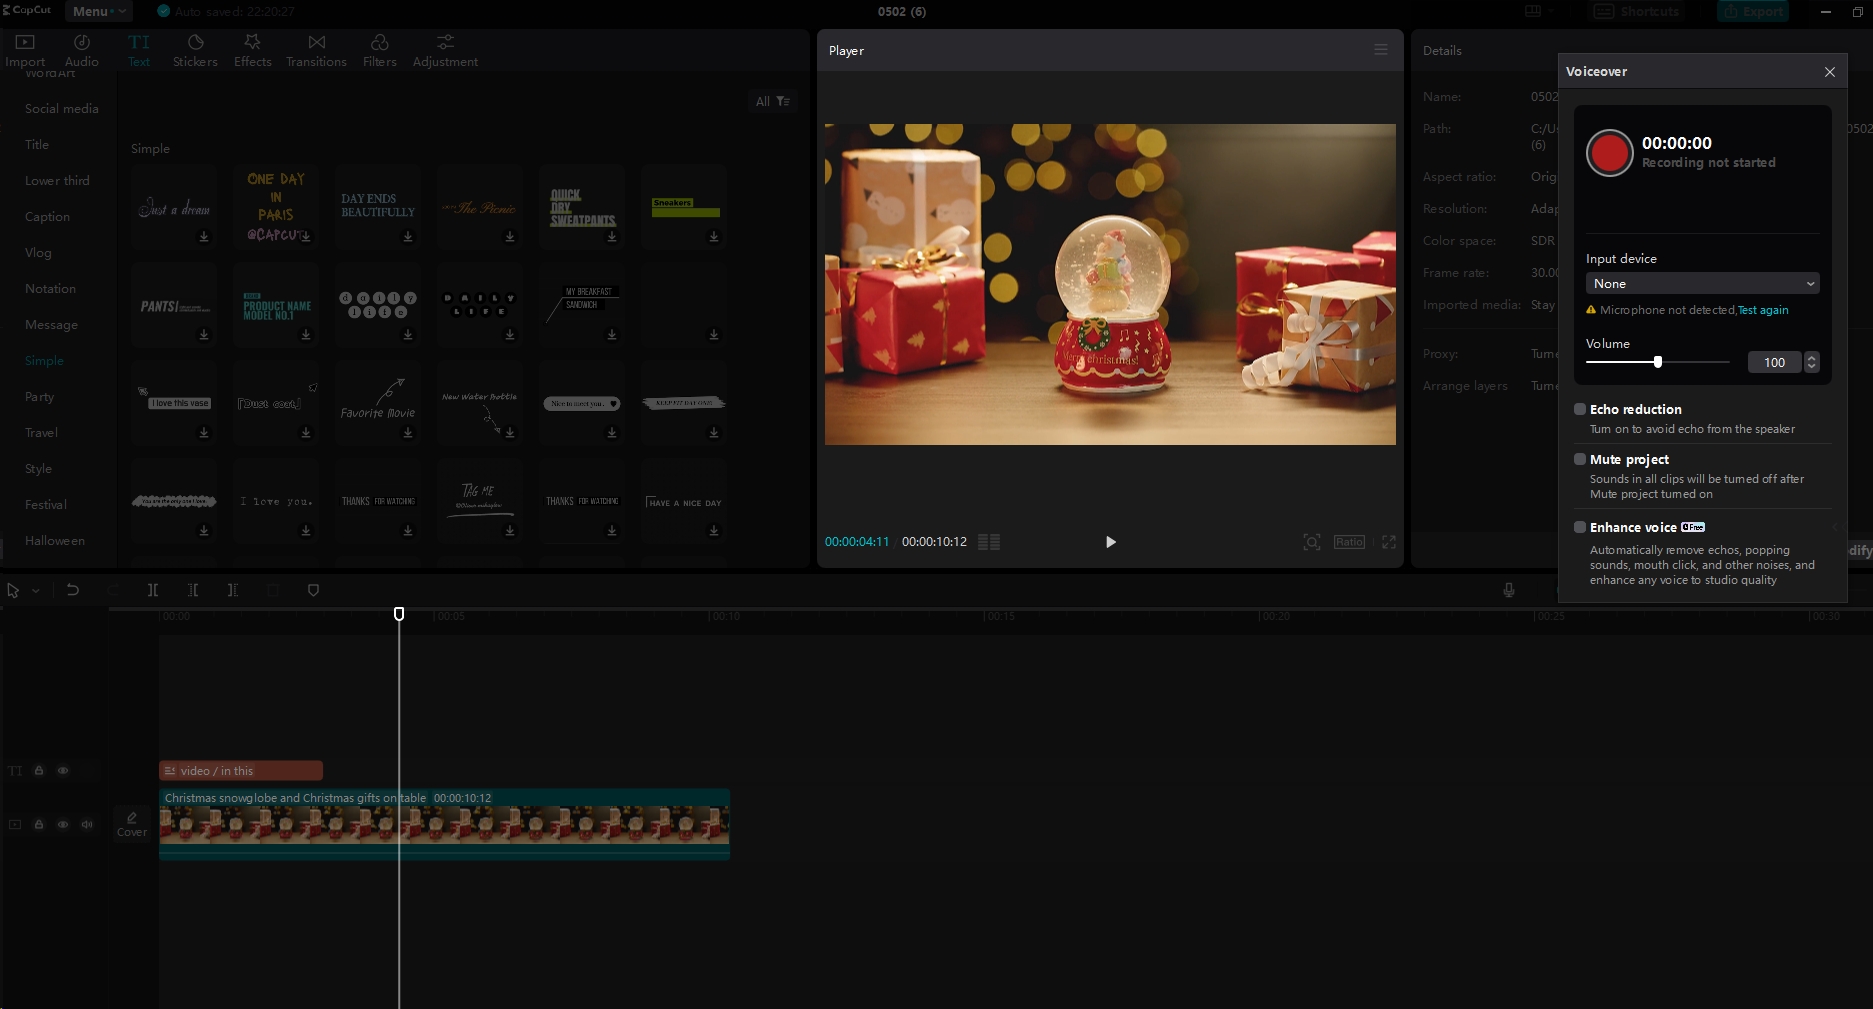The height and width of the screenshot is (1009, 1873).
Task: Click the Export button
Action: click(x=1753, y=12)
